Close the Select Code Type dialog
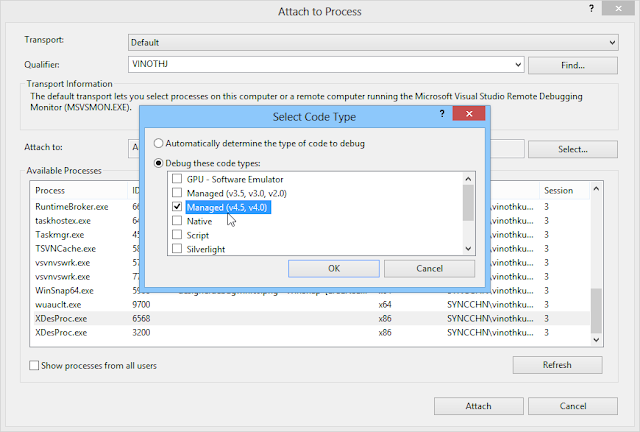 pos(469,114)
